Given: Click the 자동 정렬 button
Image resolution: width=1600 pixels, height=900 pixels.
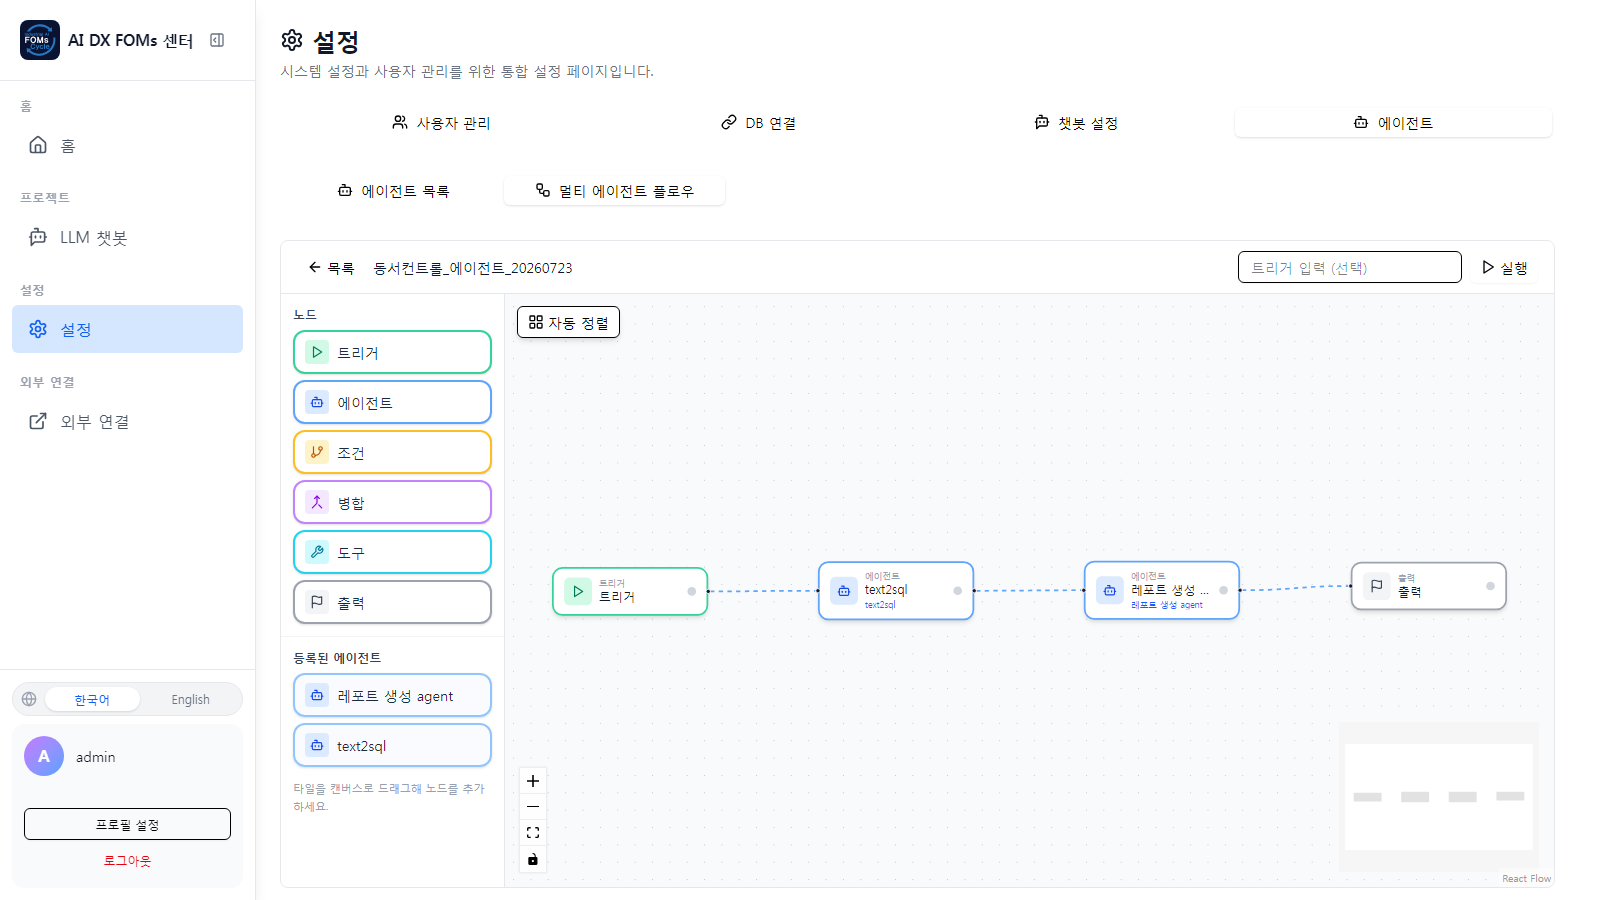Looking at the screenshot, I should coord(568,322).
